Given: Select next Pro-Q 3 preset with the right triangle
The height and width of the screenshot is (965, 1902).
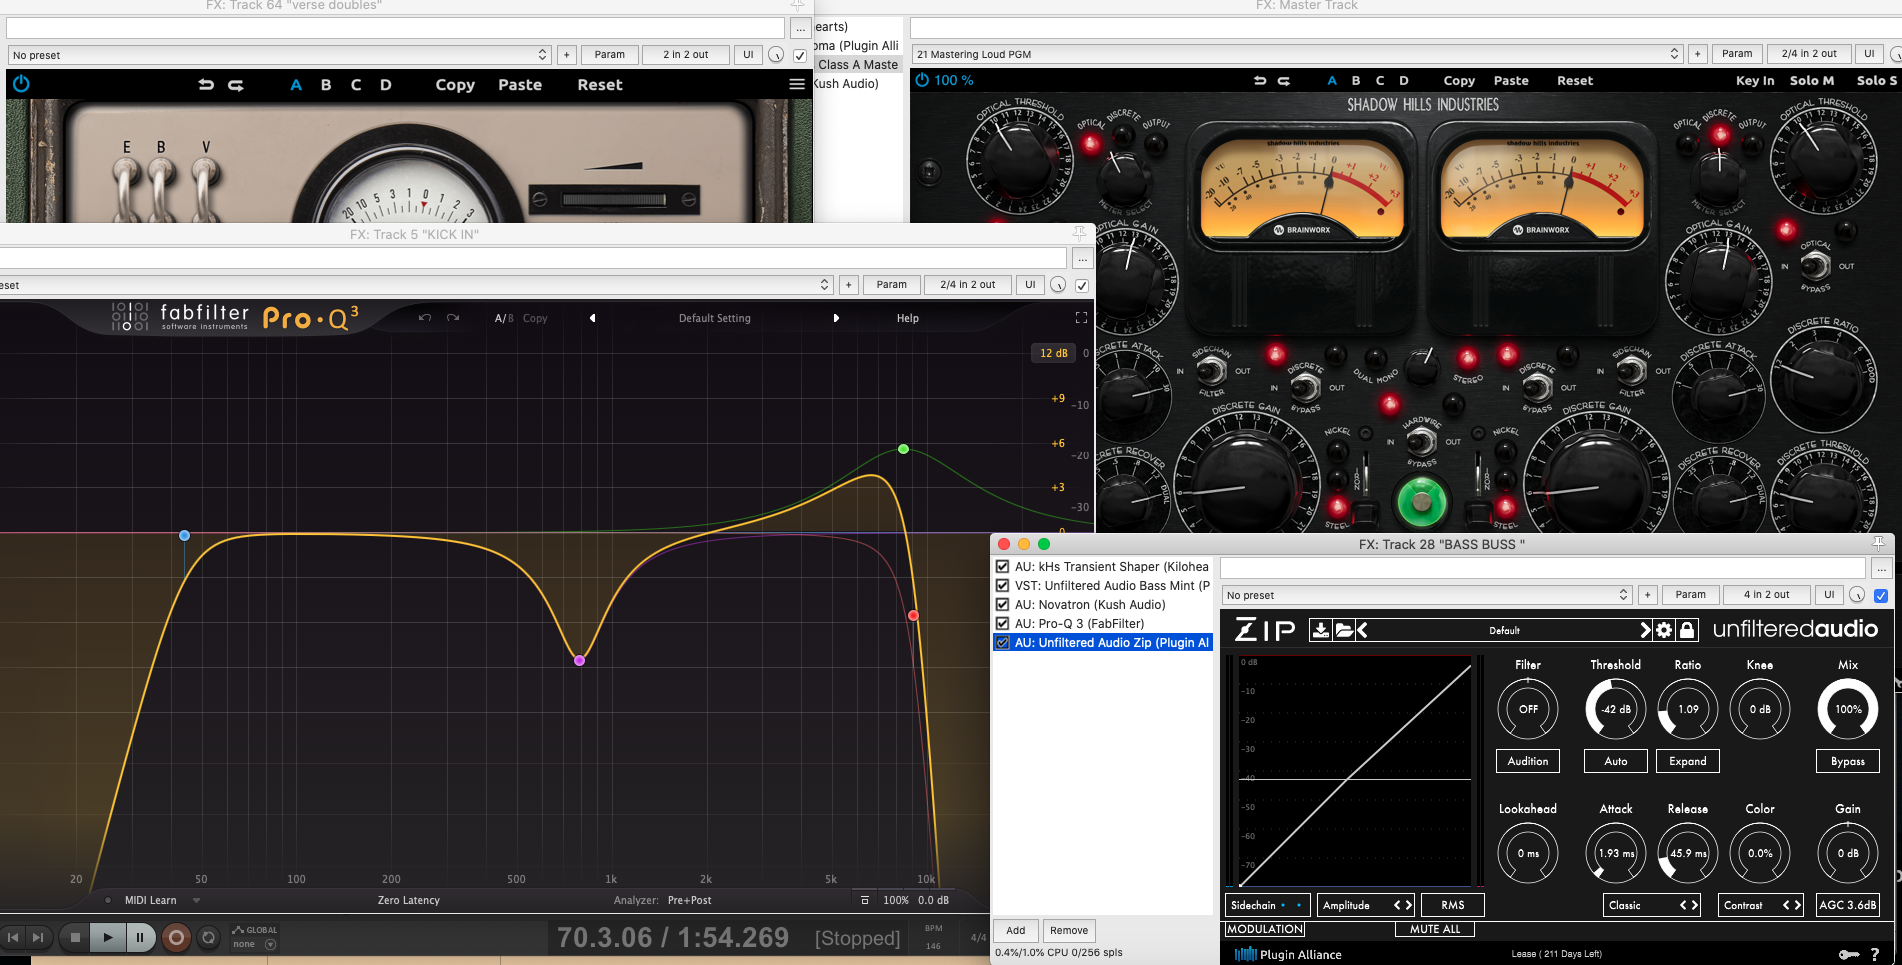Looking at the screenshot, I should (x=836, y=318).
